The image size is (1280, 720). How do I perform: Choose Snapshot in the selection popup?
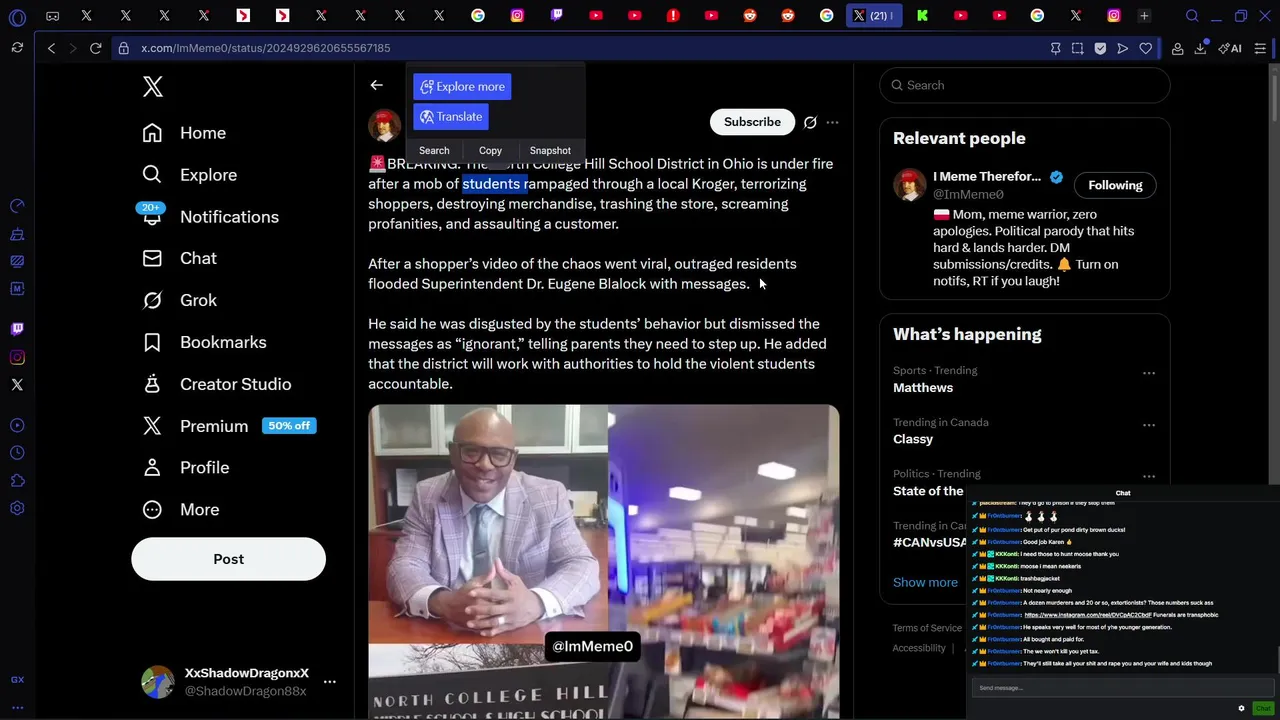550,151
